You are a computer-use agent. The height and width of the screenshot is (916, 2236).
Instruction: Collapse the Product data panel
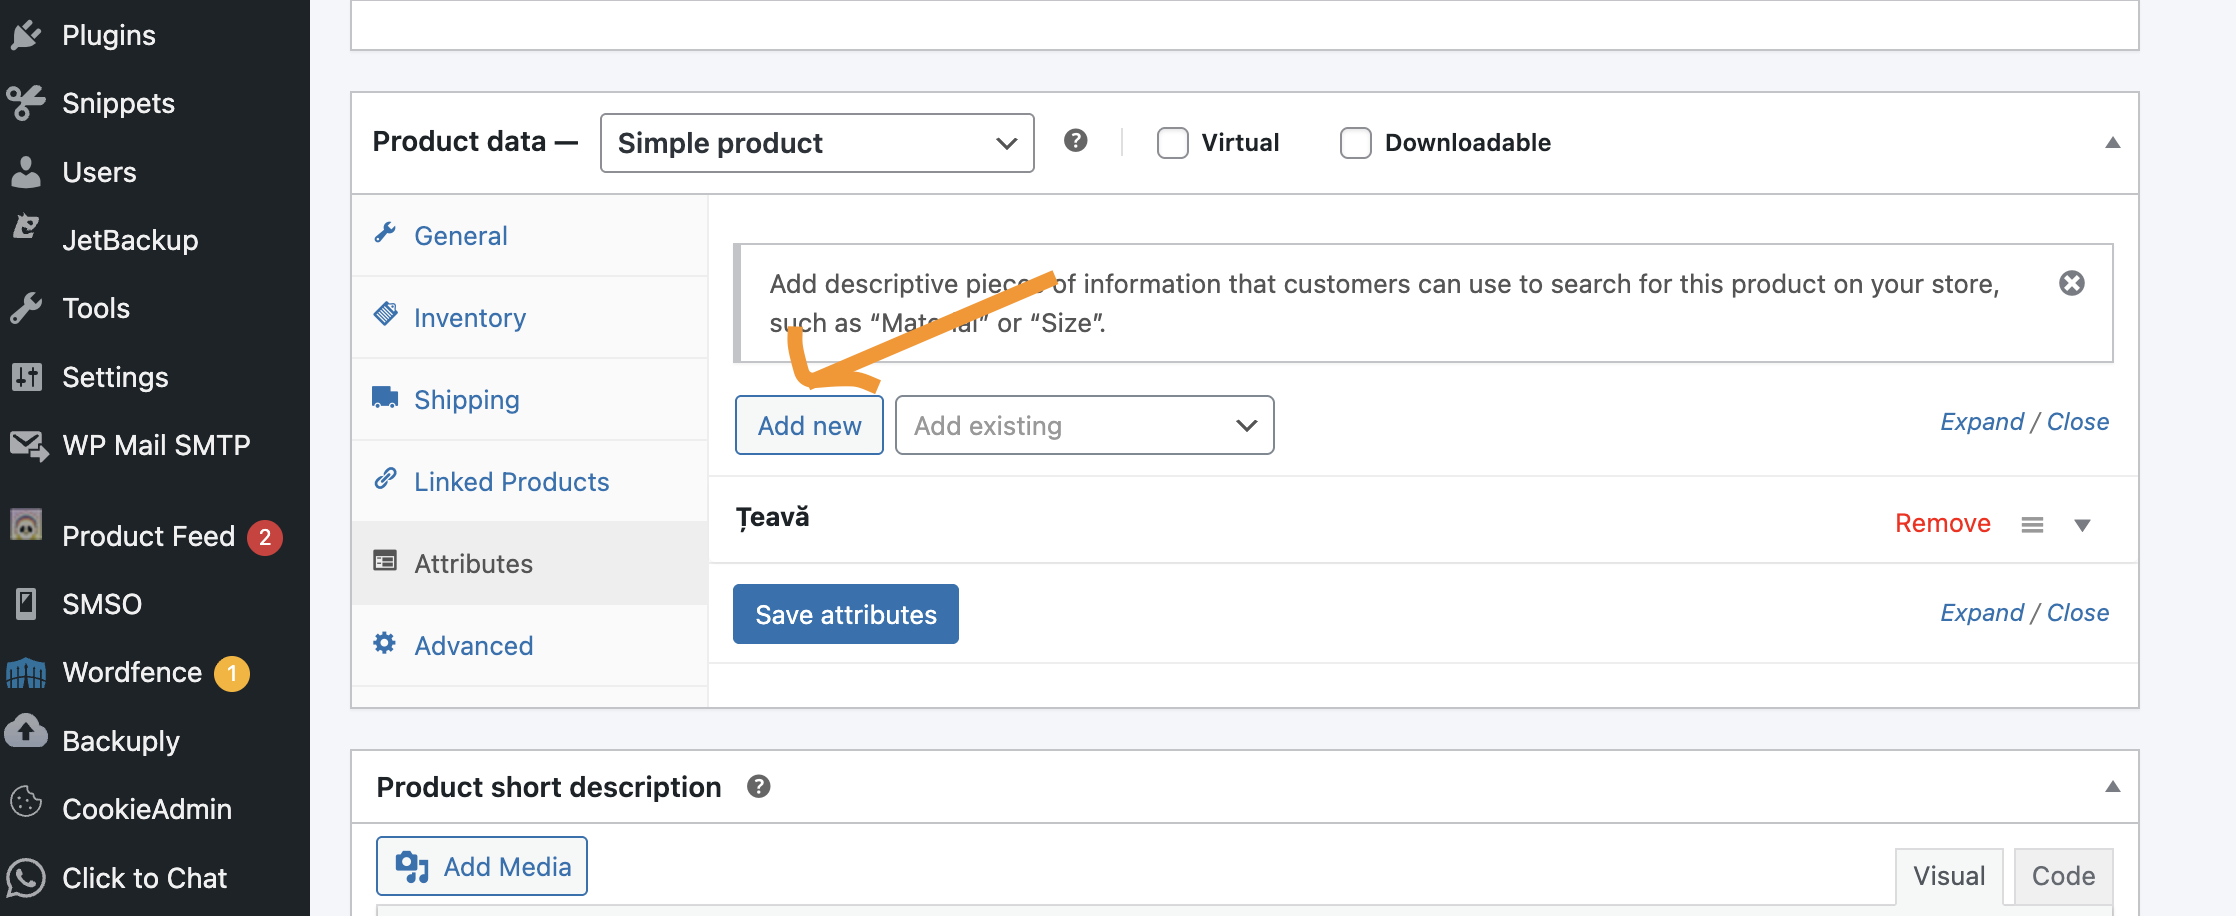(x=2112, y=143)
